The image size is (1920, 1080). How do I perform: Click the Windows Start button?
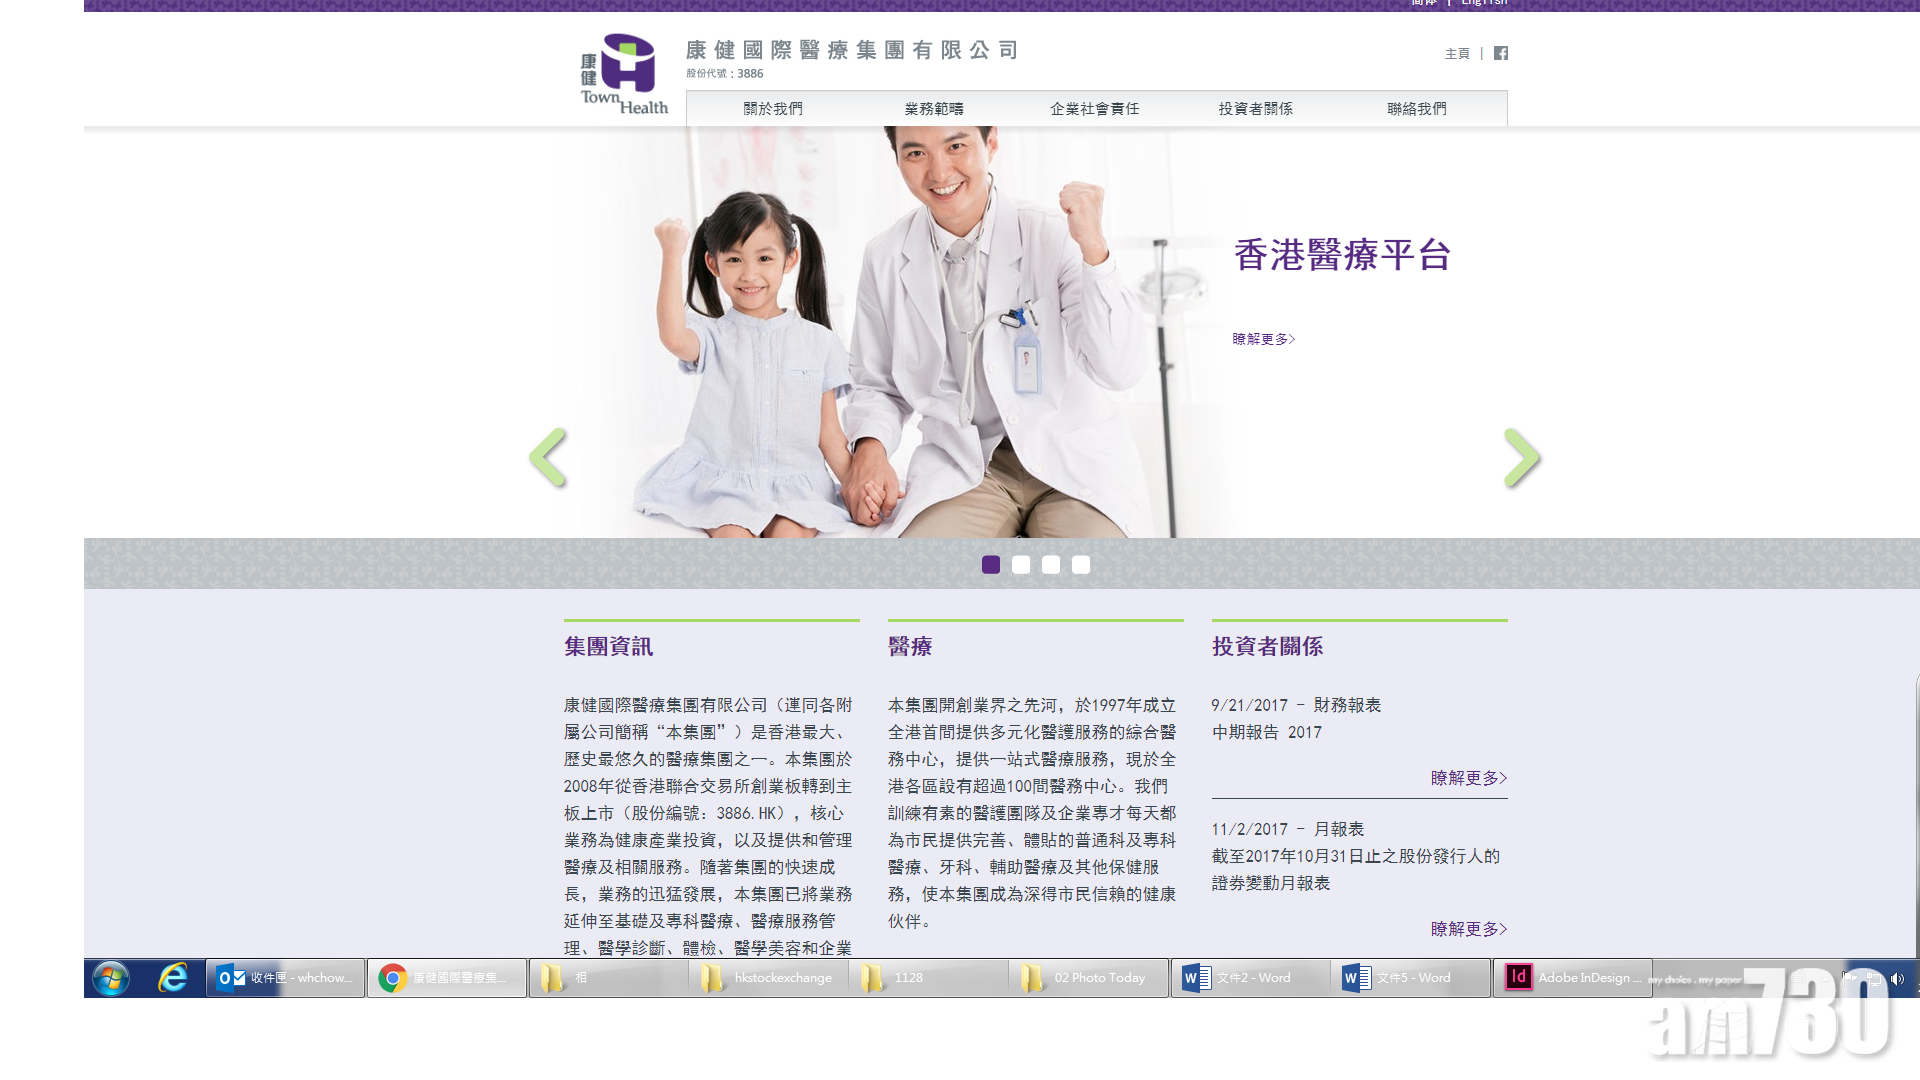(110, 977)
